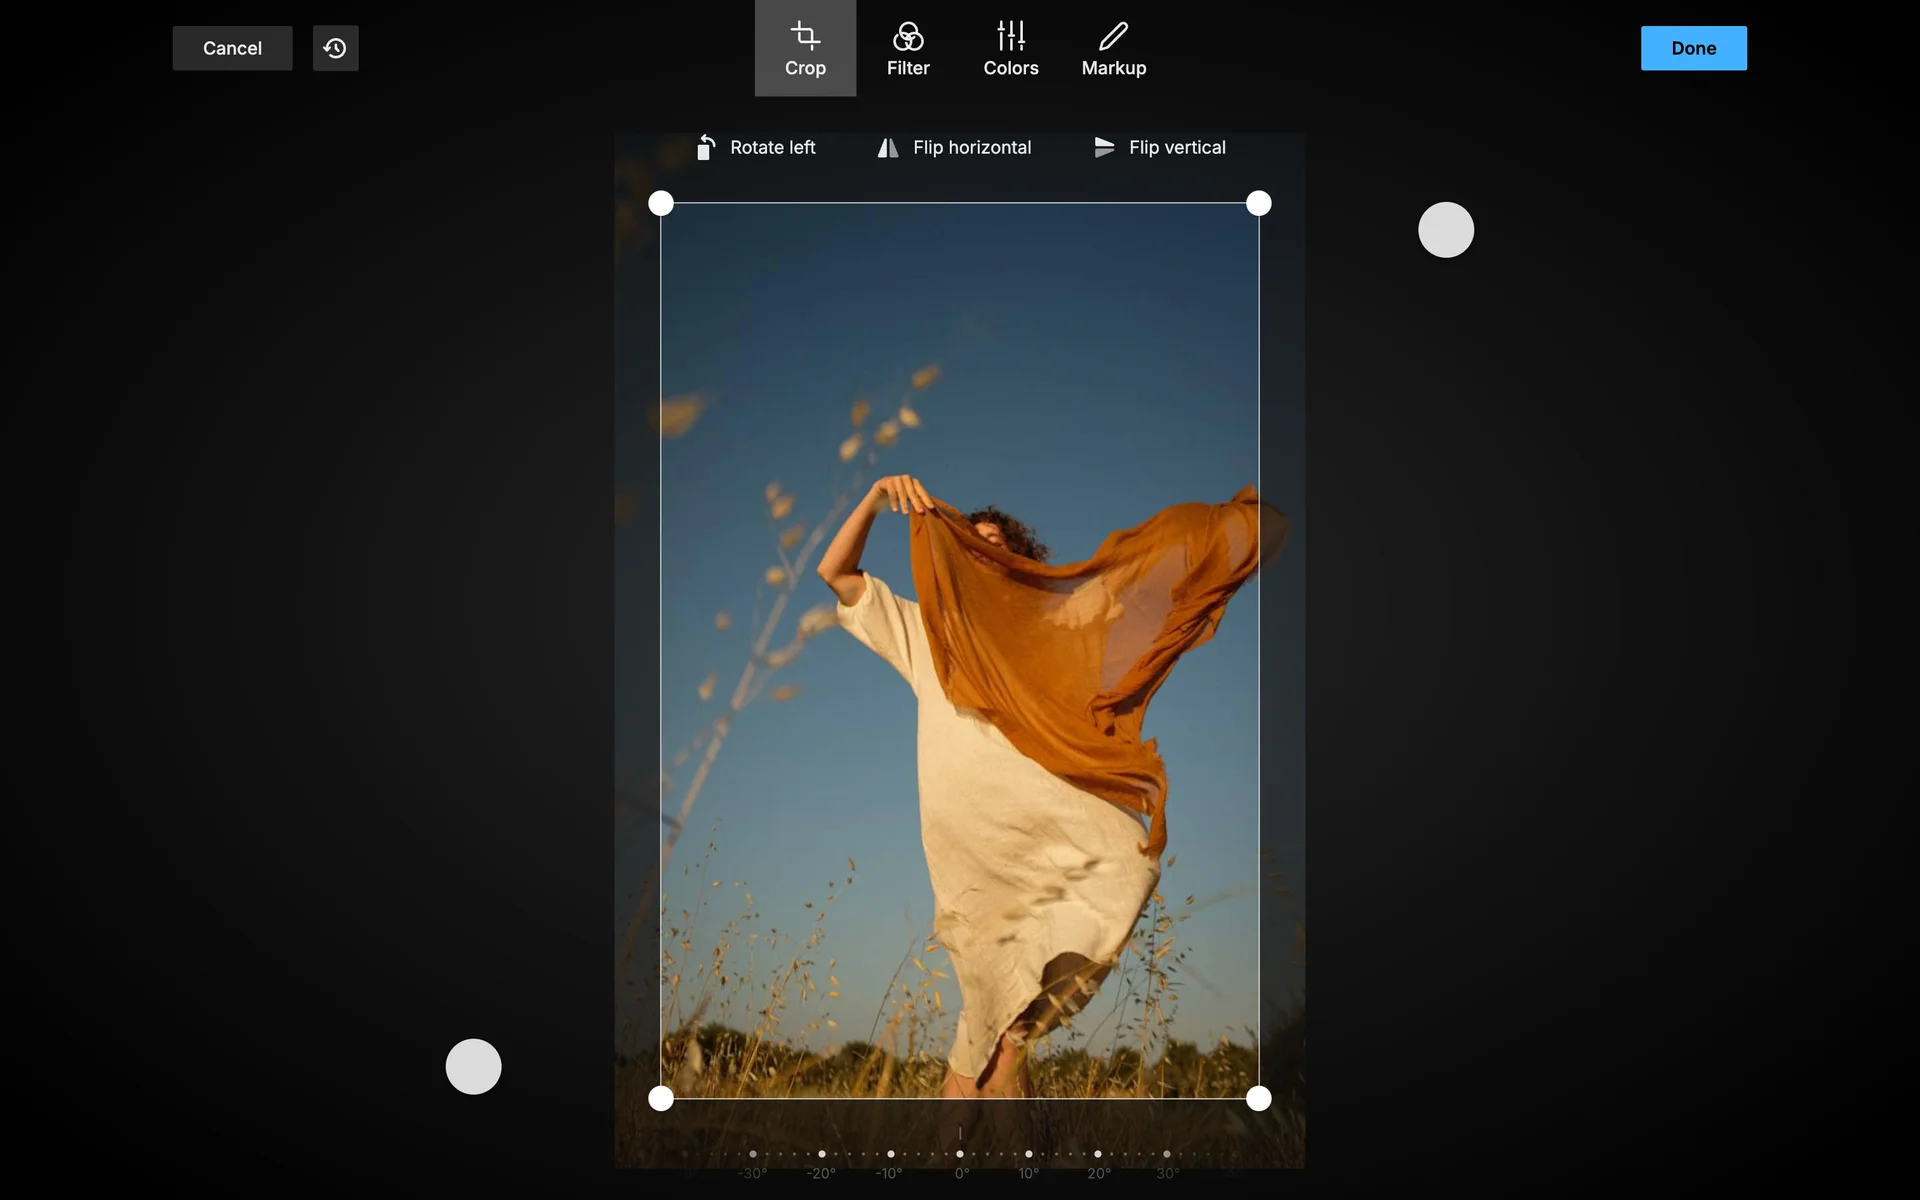Set rotation slider to -20° mark
Image resolution: width=1920 pixels, height=1200 pixels.
pos(822,1154)
